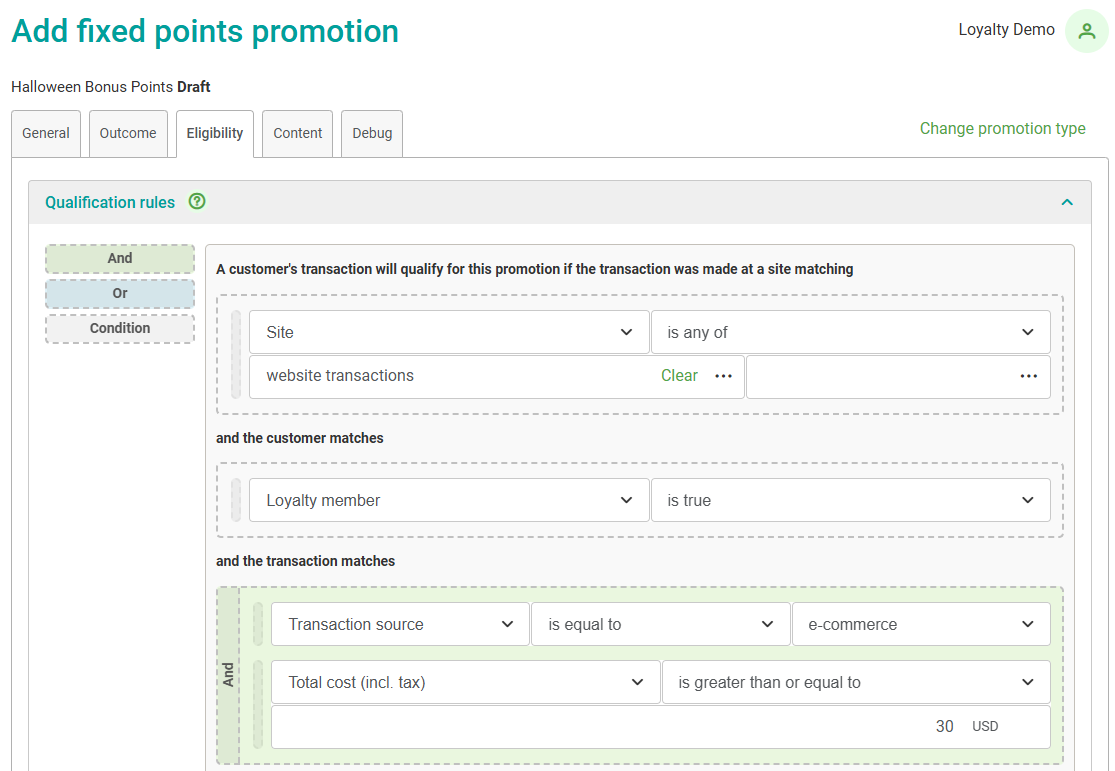The width and height of the screenshot is (1115, 771).
Task: Clear the website transactions site selection
Action: coord(679,376)
